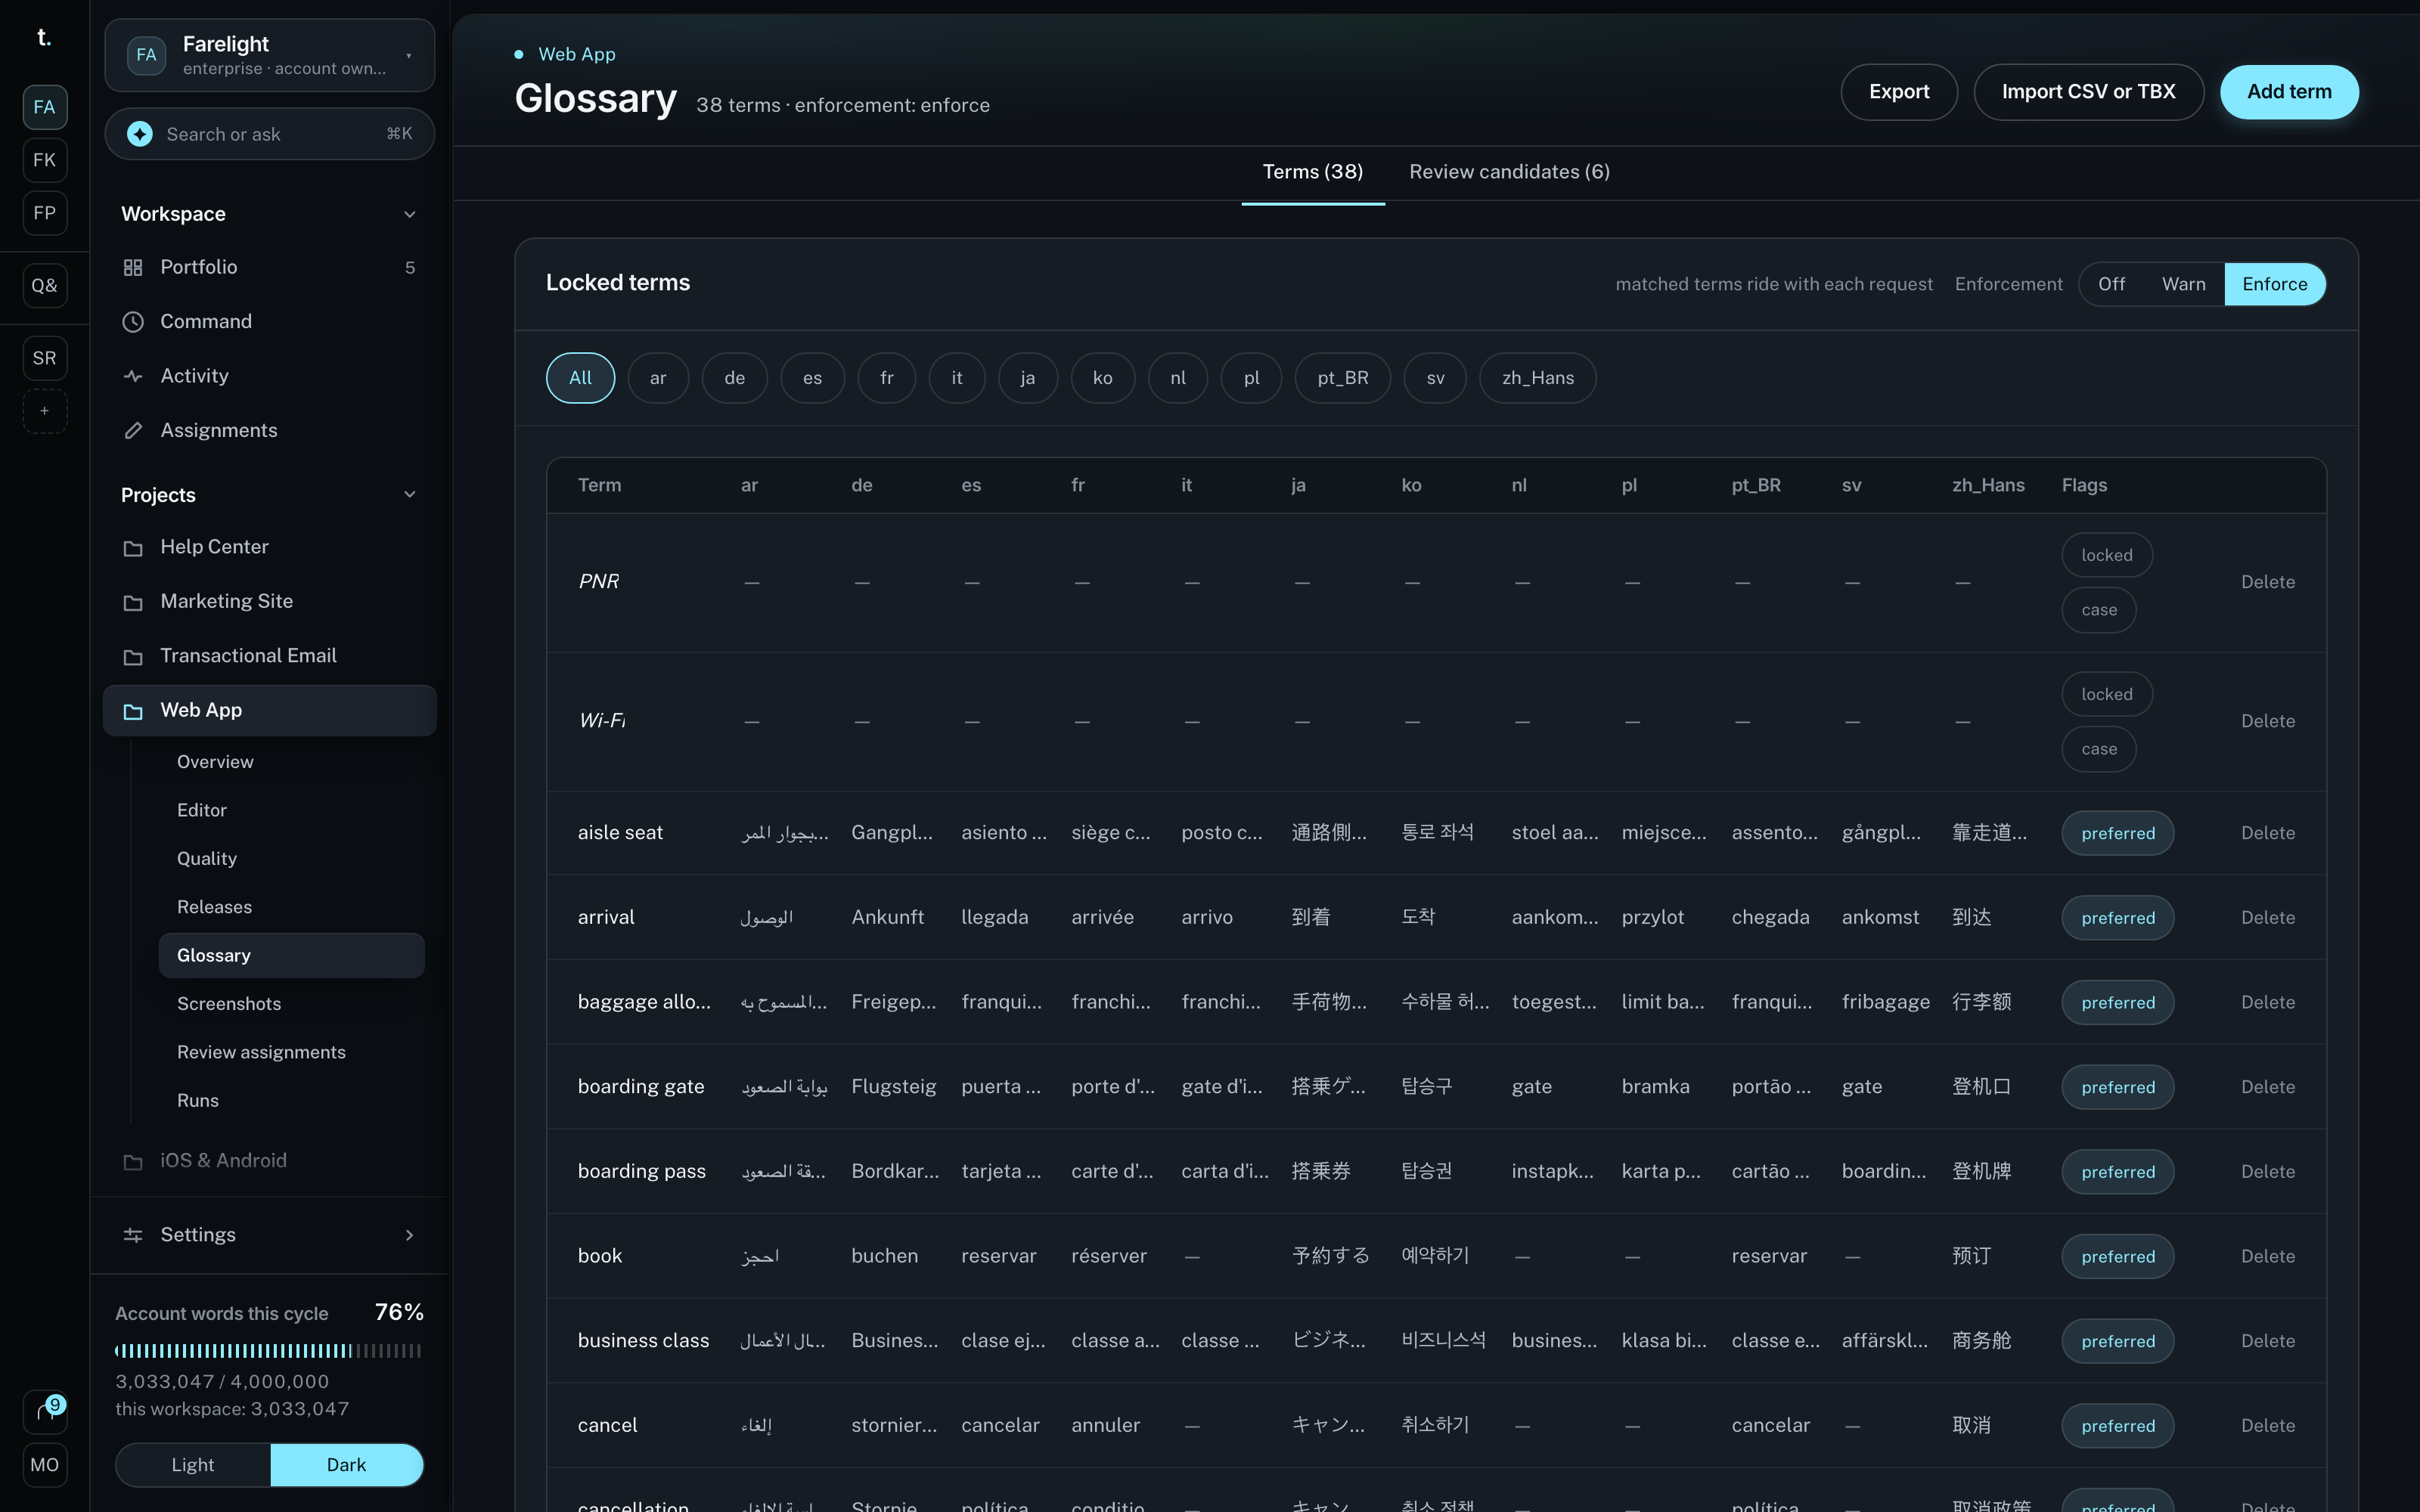The width and height of the screenshot is (2420, 1512).
Task: Set enforcement to Warn
Action: [2183, 284]
